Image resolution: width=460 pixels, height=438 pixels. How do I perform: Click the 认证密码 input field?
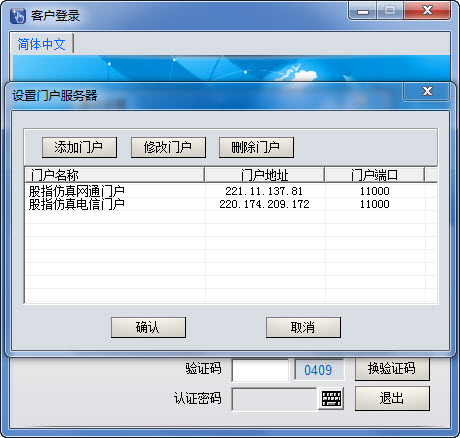pos(274,399)
